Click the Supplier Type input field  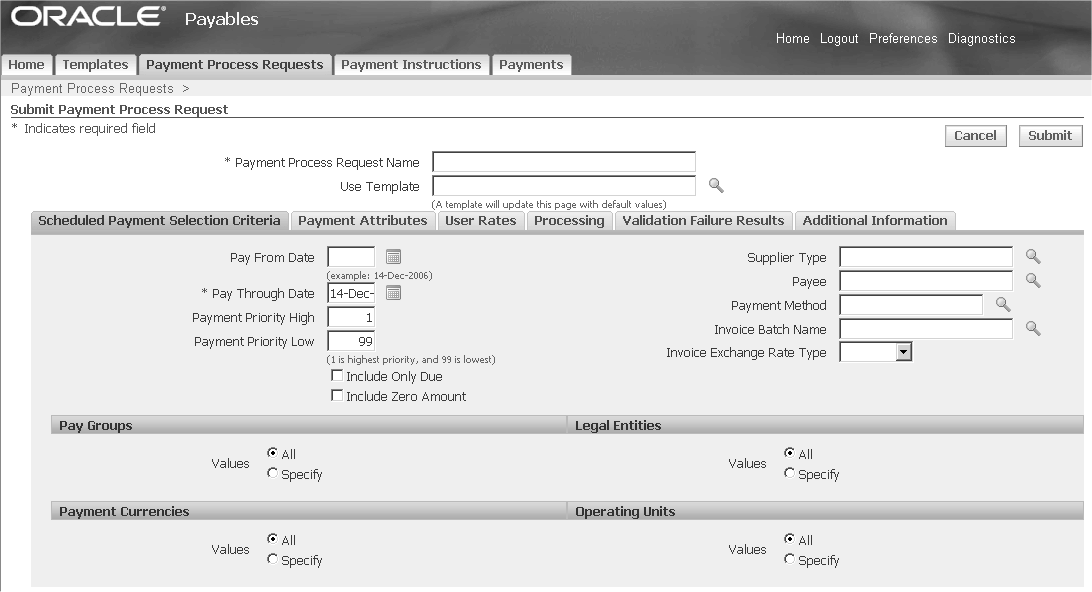926,257
